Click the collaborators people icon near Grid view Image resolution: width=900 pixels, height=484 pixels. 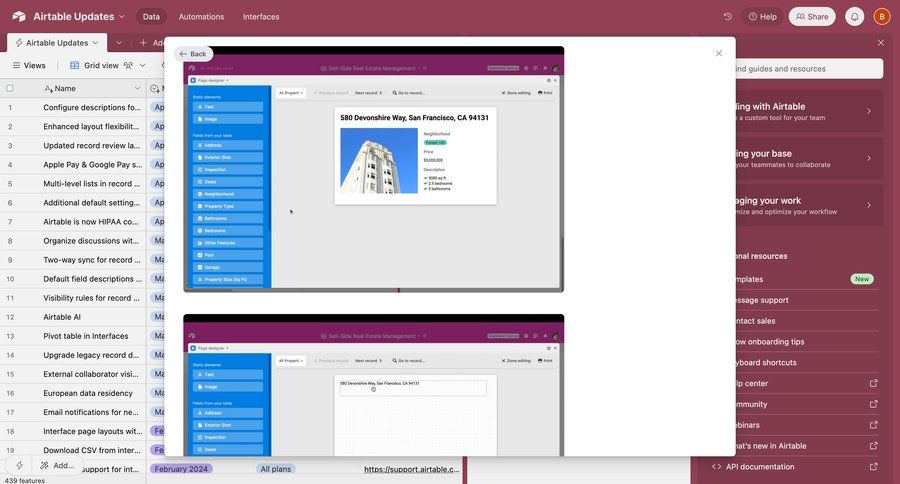[129, 65]
